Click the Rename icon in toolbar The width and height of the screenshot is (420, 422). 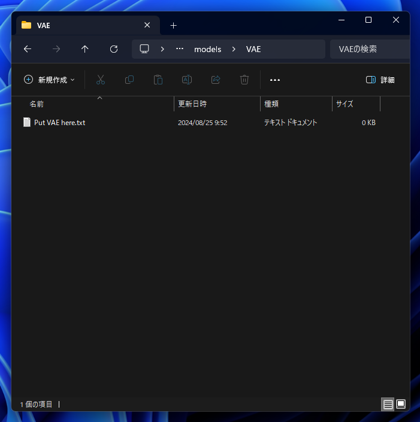pyautogui.click(x=187, y=80)
